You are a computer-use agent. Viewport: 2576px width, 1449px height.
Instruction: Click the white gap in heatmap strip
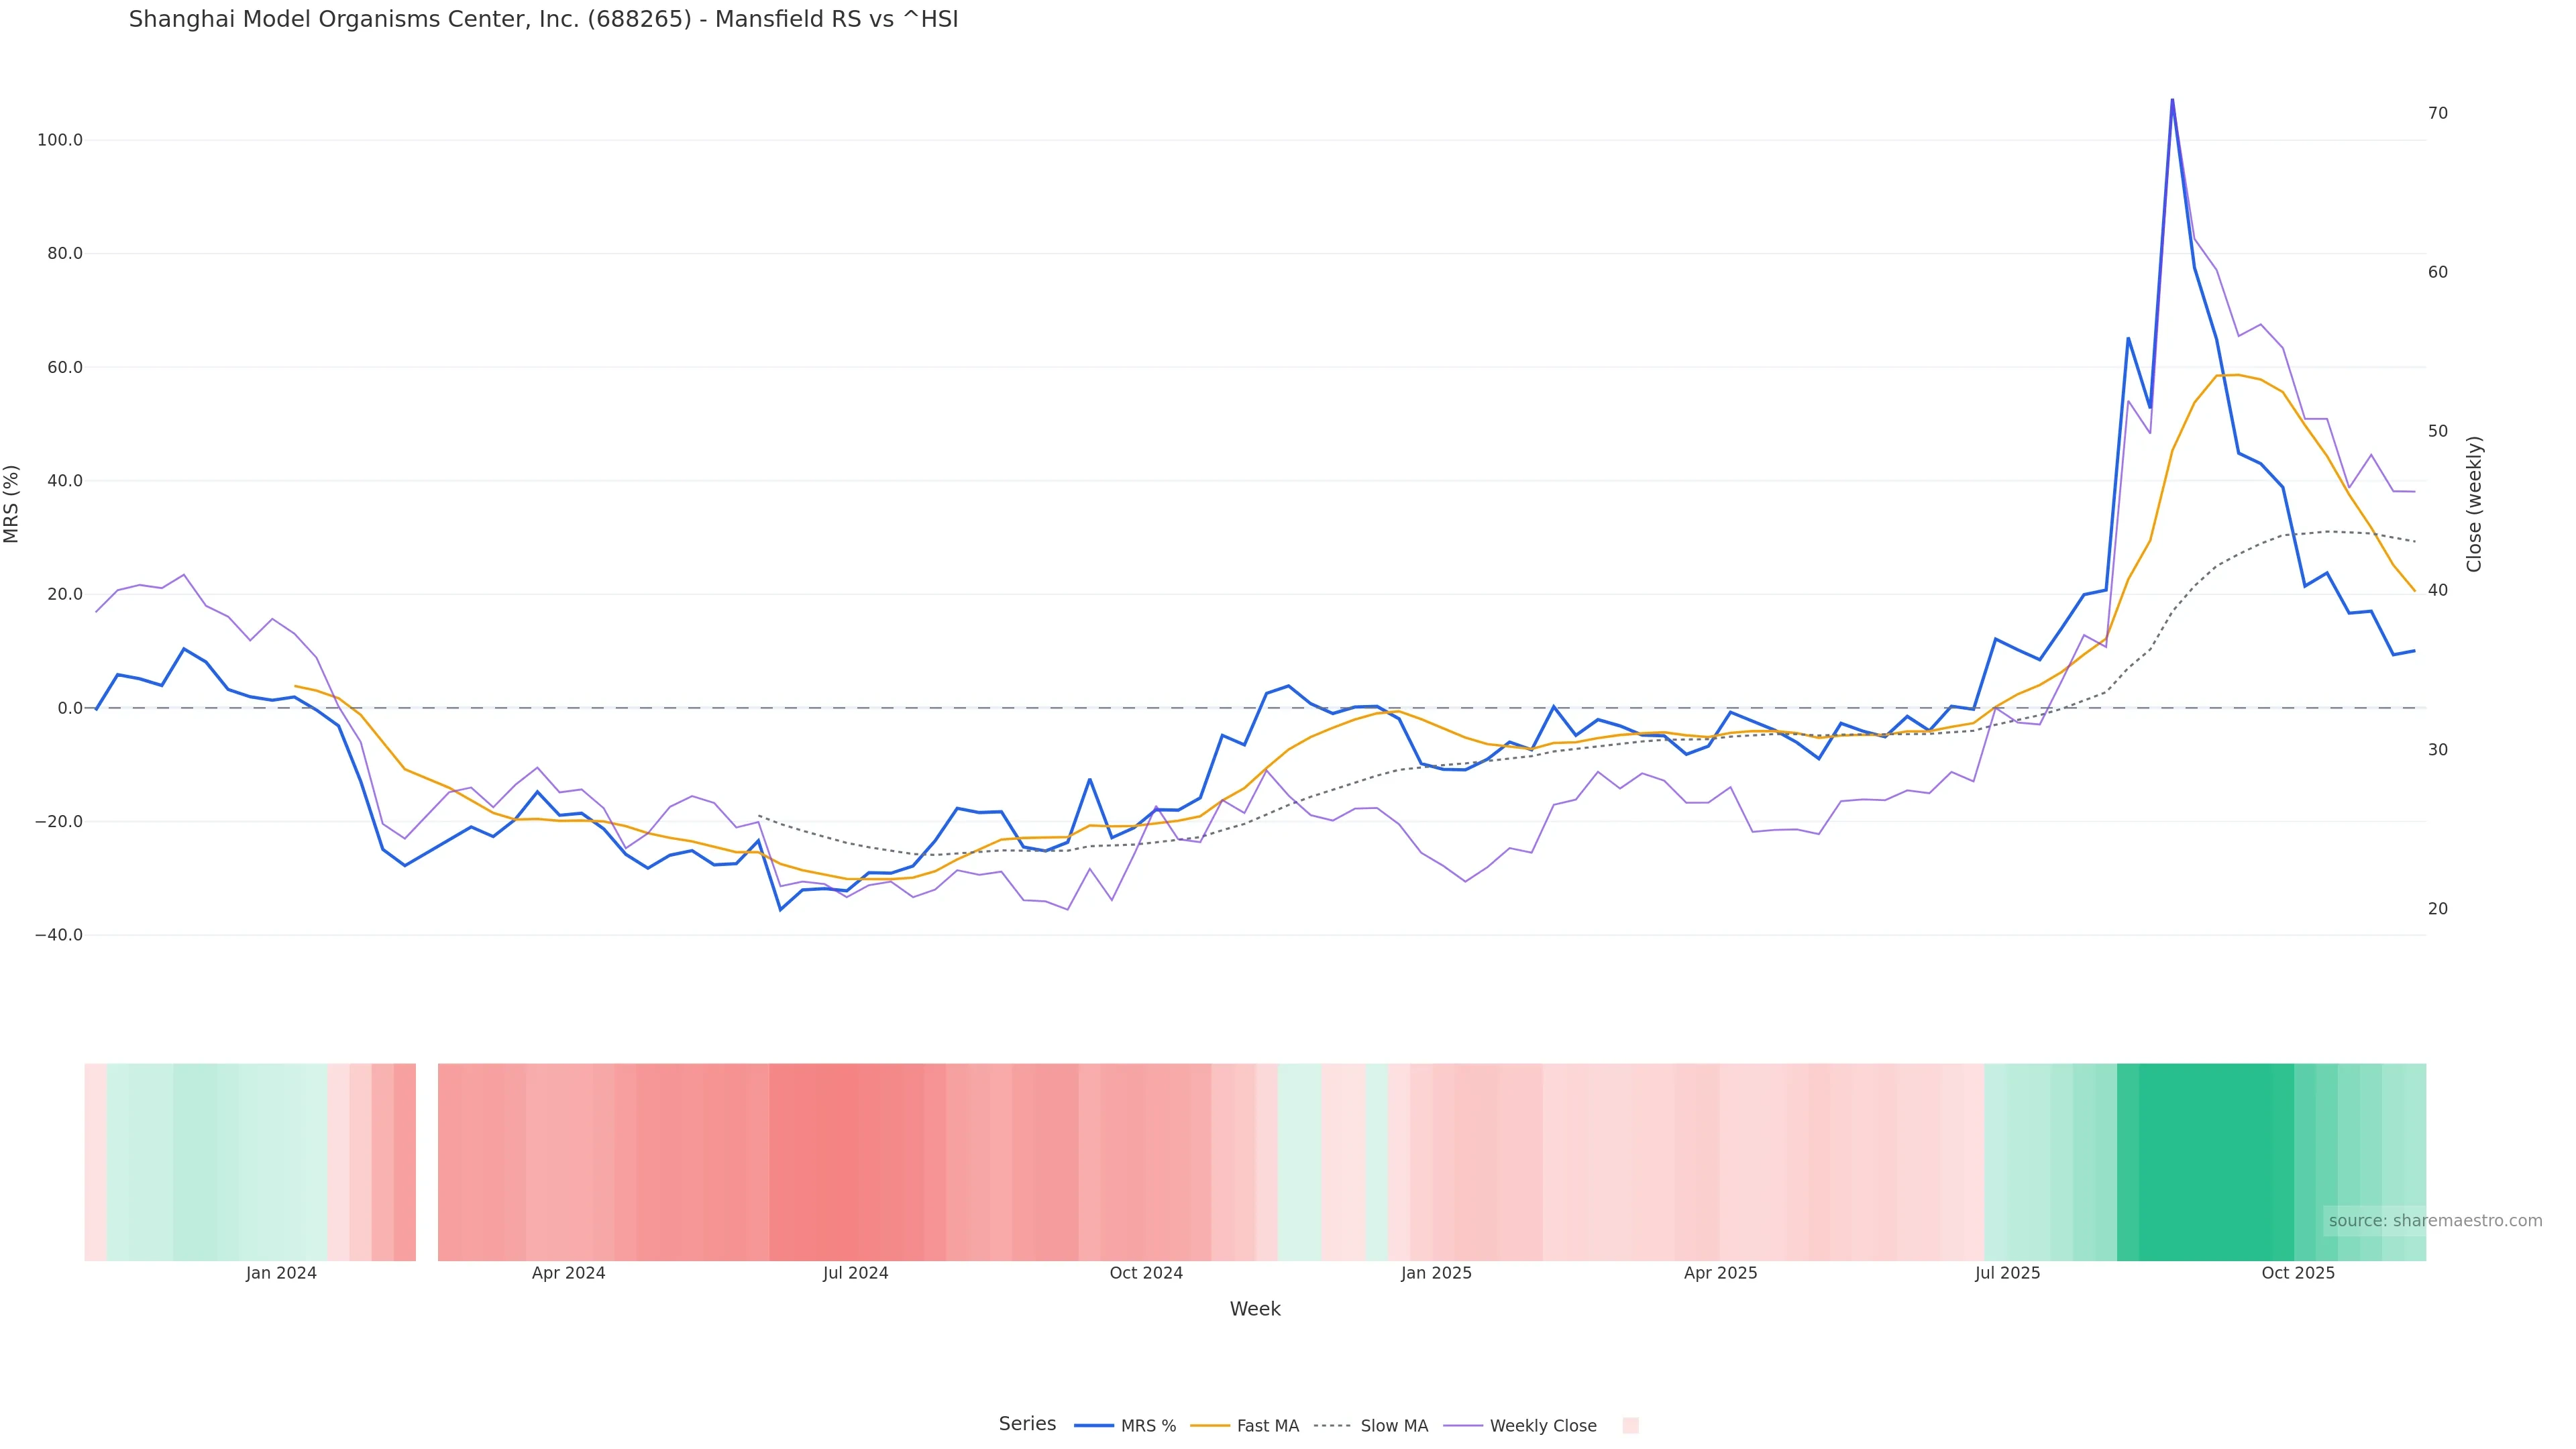point(427,1161)
